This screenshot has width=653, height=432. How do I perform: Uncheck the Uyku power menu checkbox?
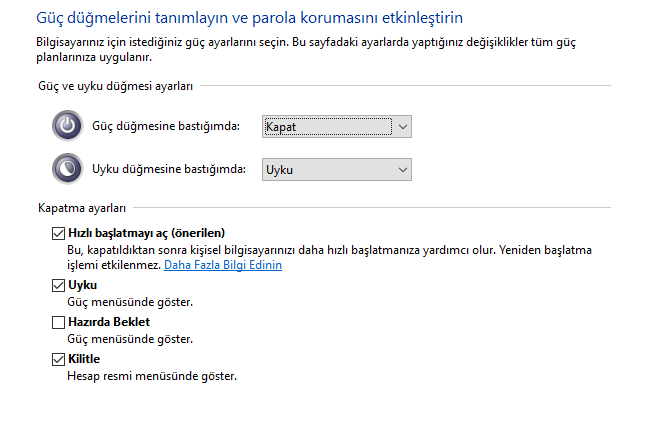tap(57, 286)
